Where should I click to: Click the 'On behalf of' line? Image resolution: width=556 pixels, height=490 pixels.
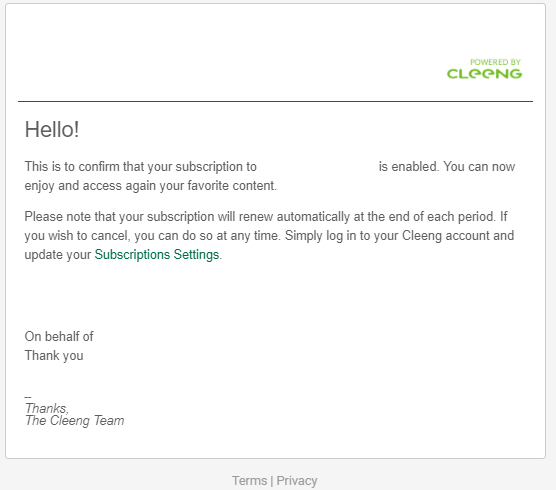point(59,336)
